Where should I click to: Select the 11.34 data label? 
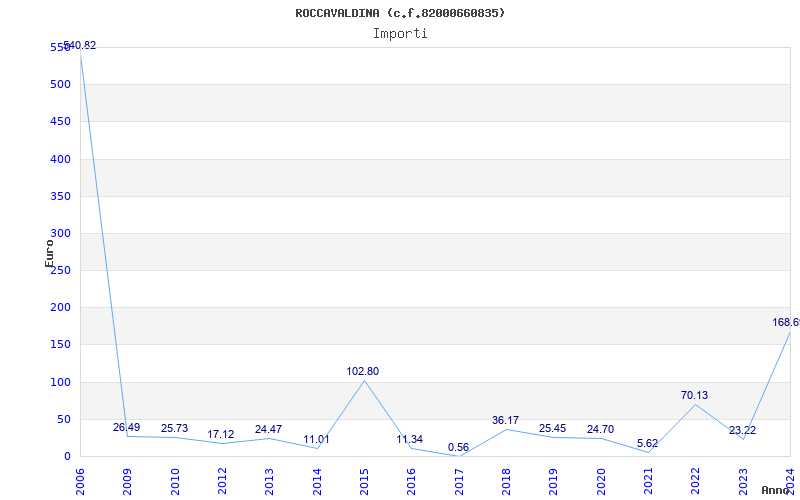[410, 439]
